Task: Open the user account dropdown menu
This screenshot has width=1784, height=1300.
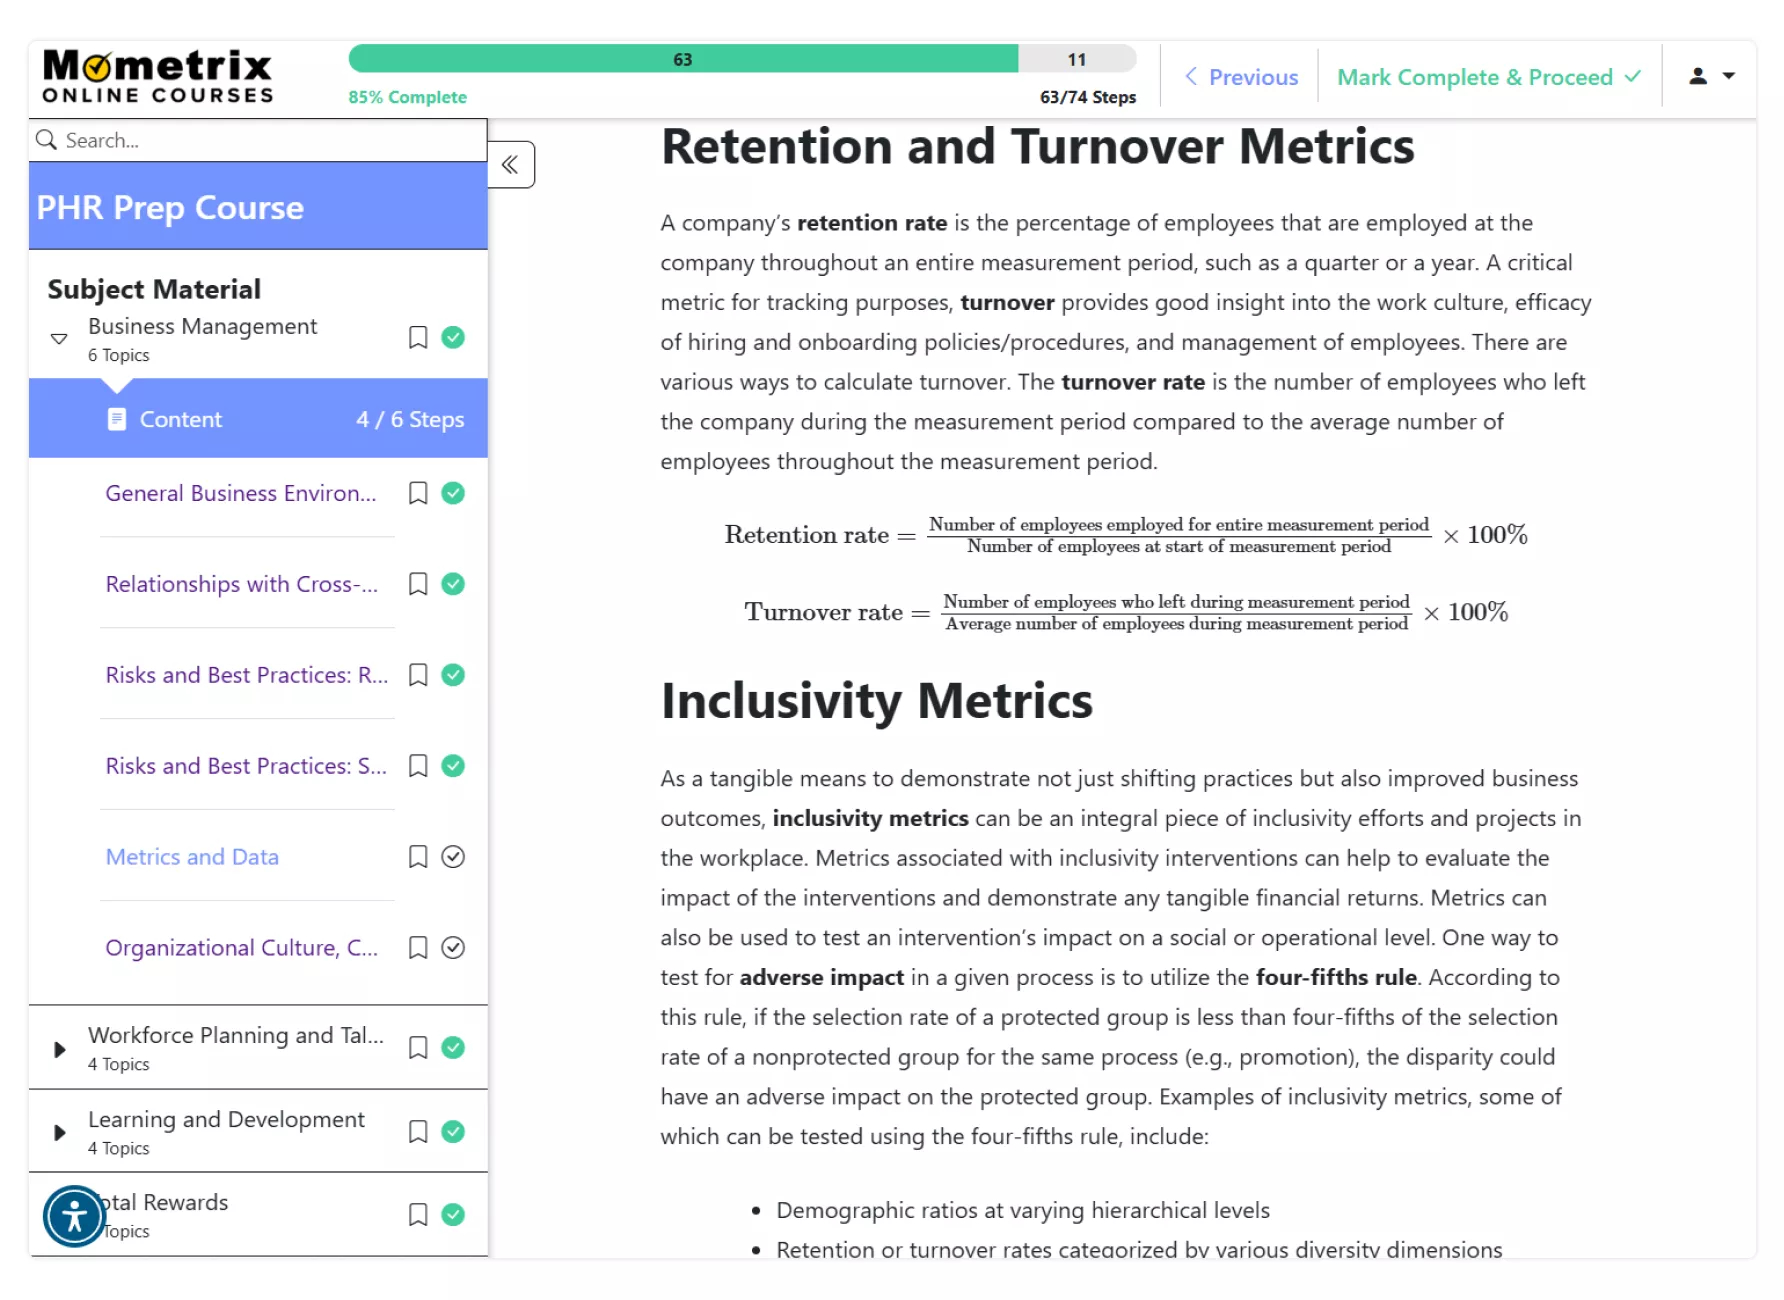Action: (x=1711, y=76)
